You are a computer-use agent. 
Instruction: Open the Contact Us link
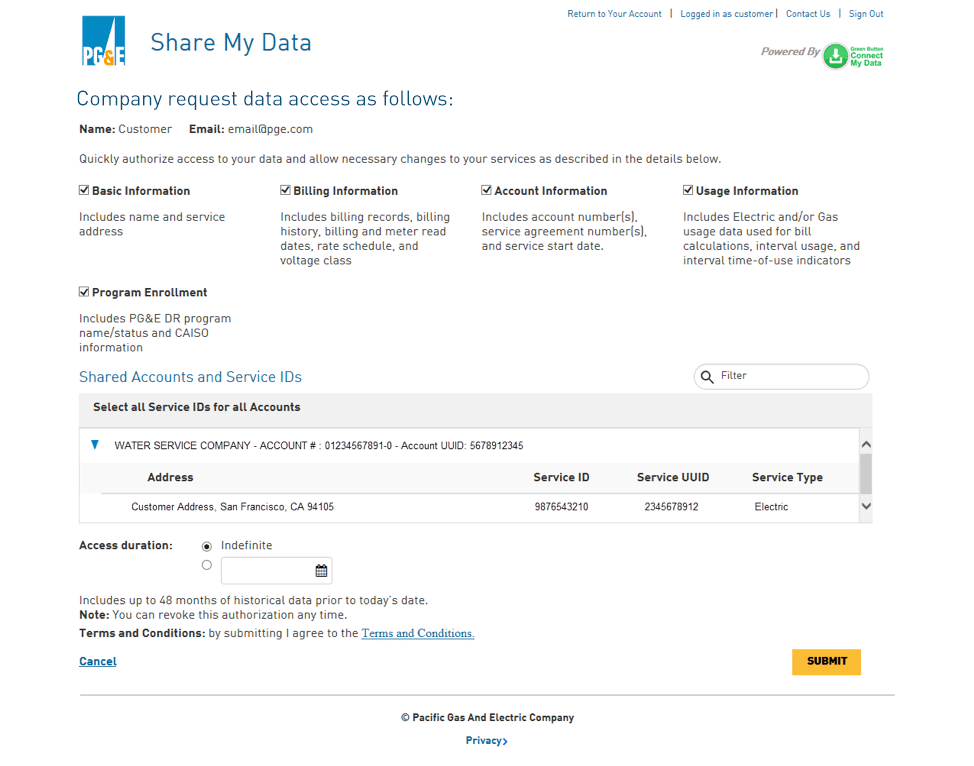click(808, 14)
